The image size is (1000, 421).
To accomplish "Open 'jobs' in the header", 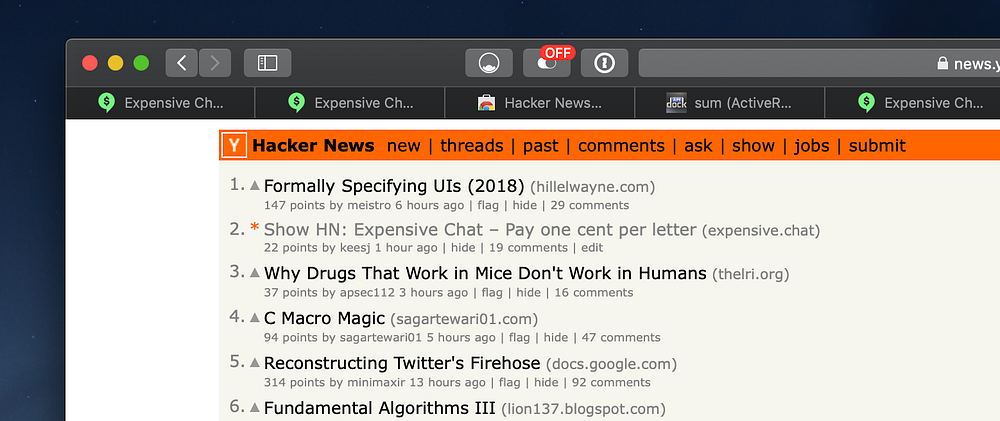I will (x=812, y=146).
